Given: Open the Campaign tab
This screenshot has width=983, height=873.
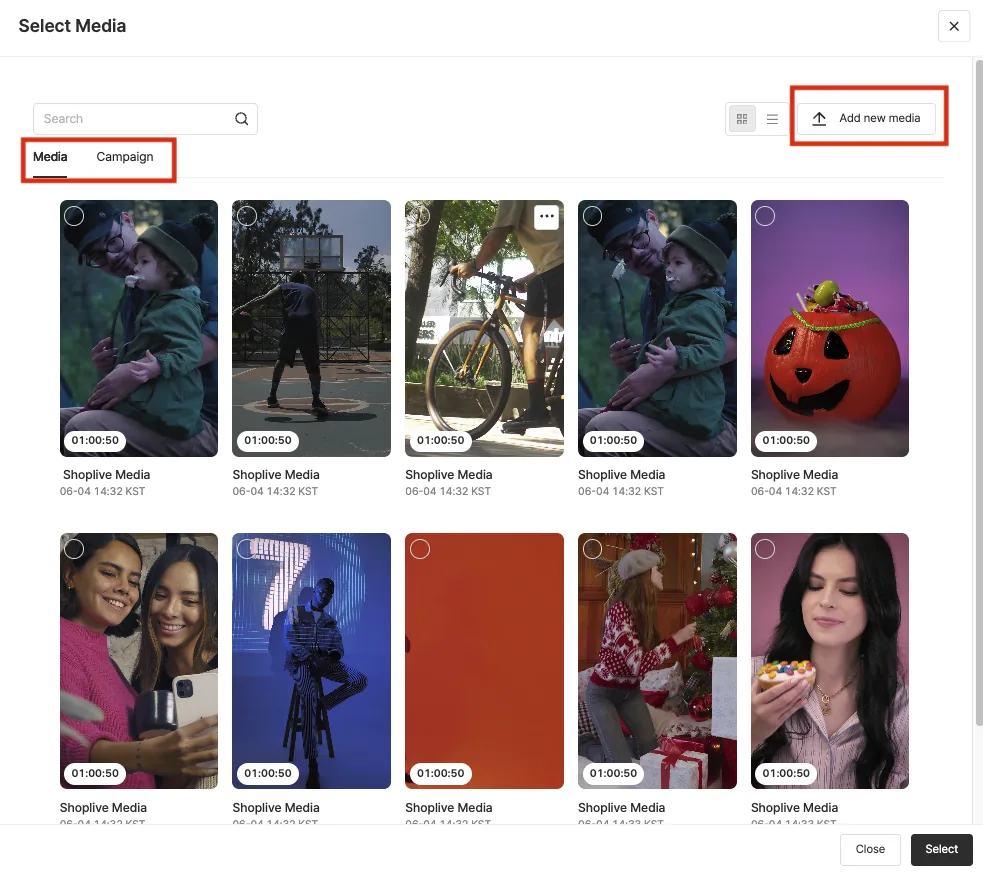Looking at the screenshot, I should (125, 157).
